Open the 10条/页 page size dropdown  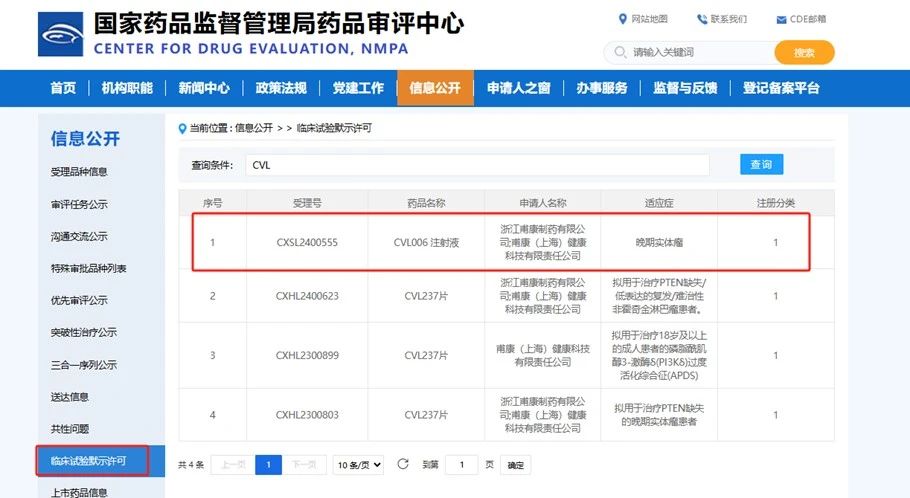(359, 465)
